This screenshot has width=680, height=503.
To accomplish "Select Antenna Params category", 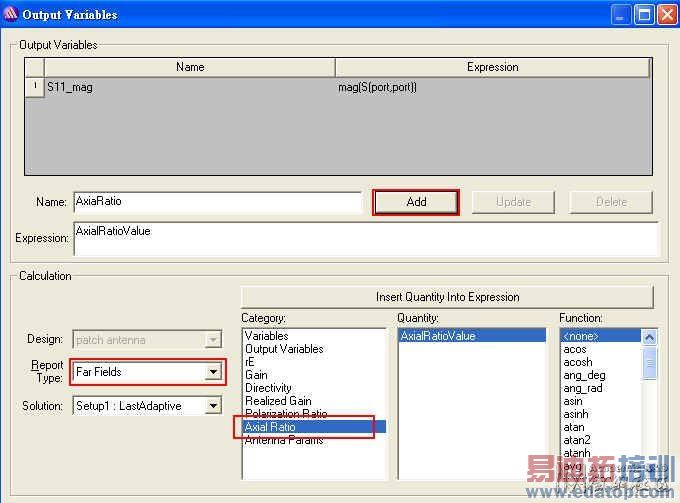I will [x=284, y=440].
